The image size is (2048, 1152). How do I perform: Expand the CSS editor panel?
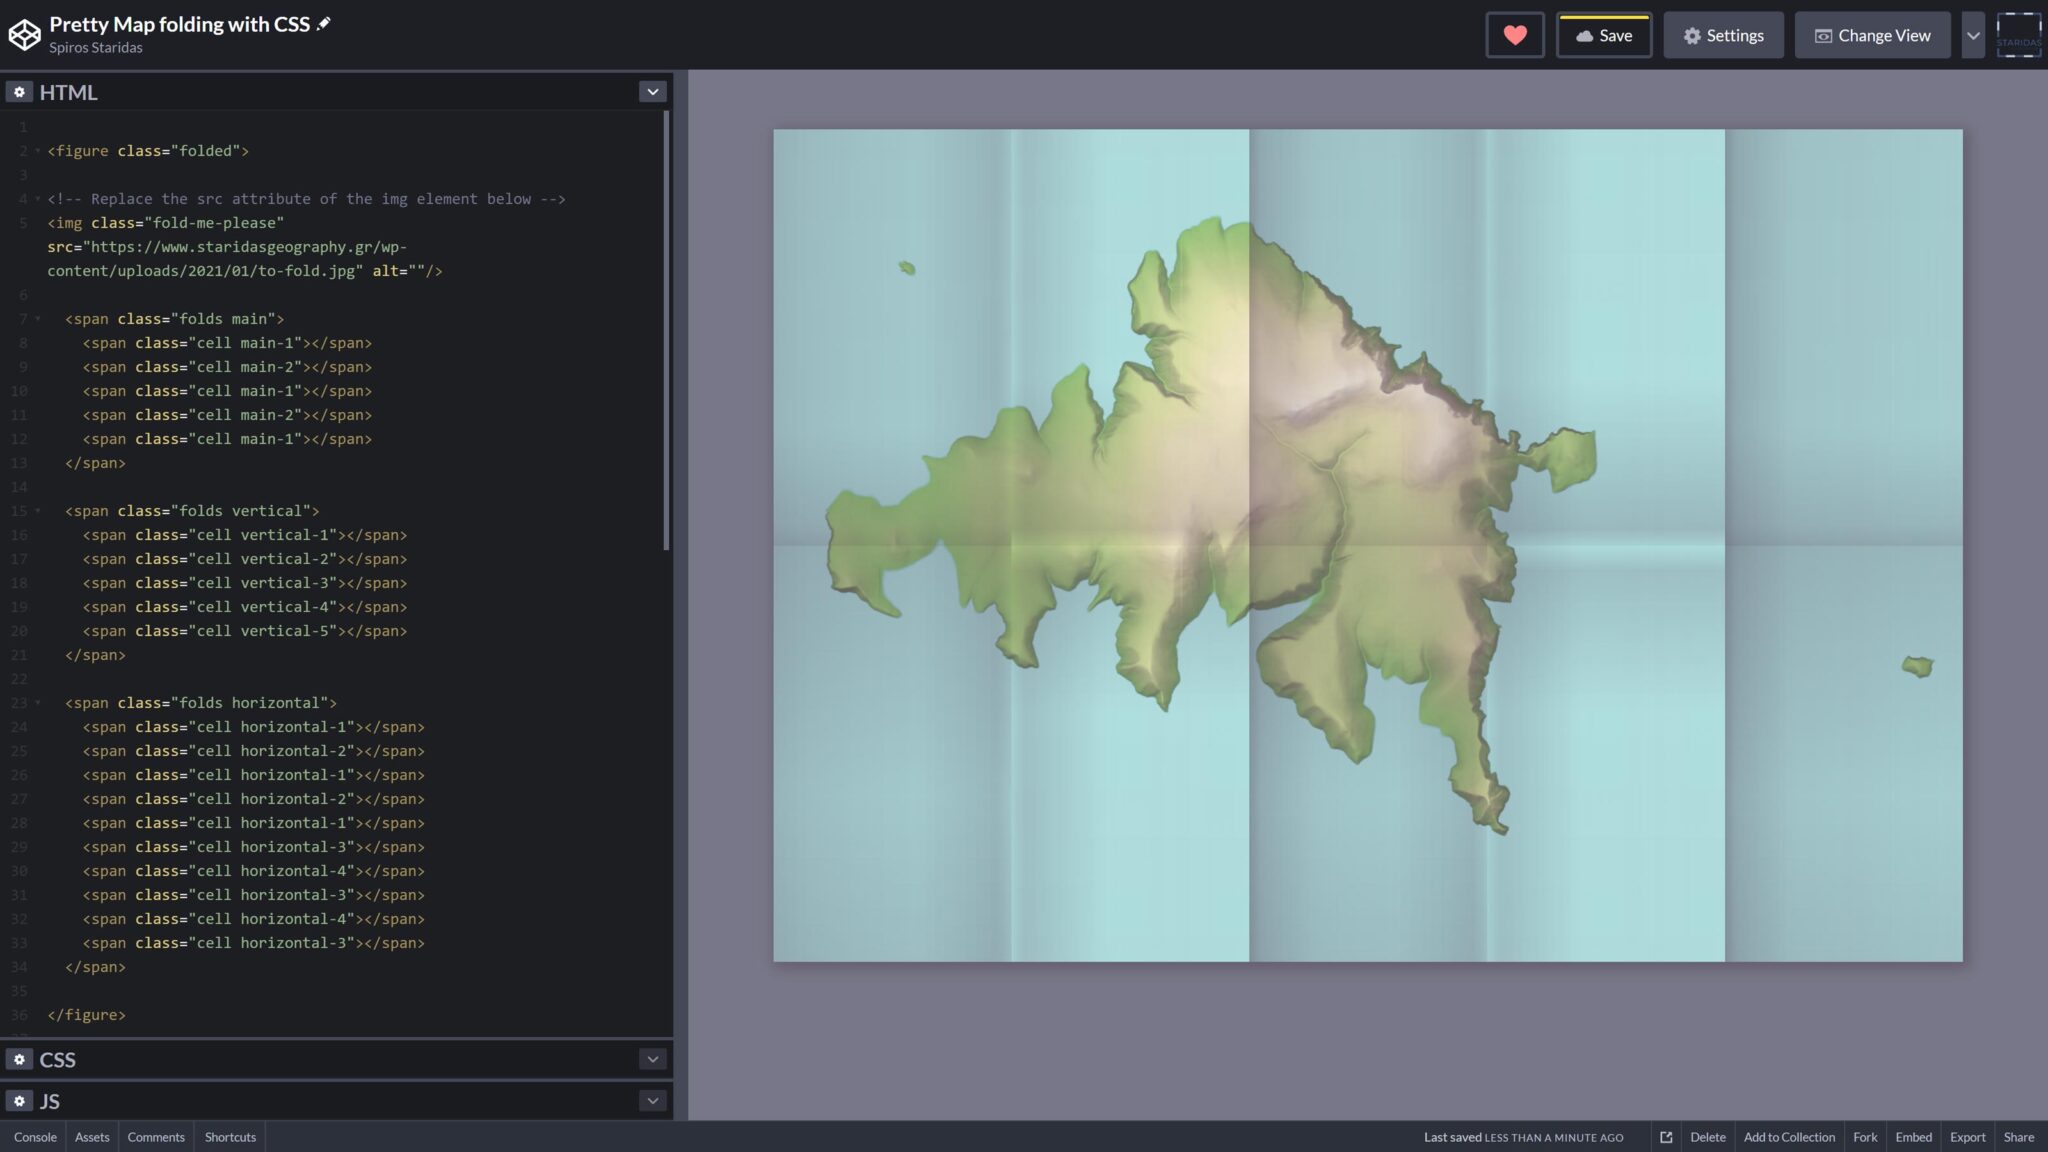pos(651,1059)
